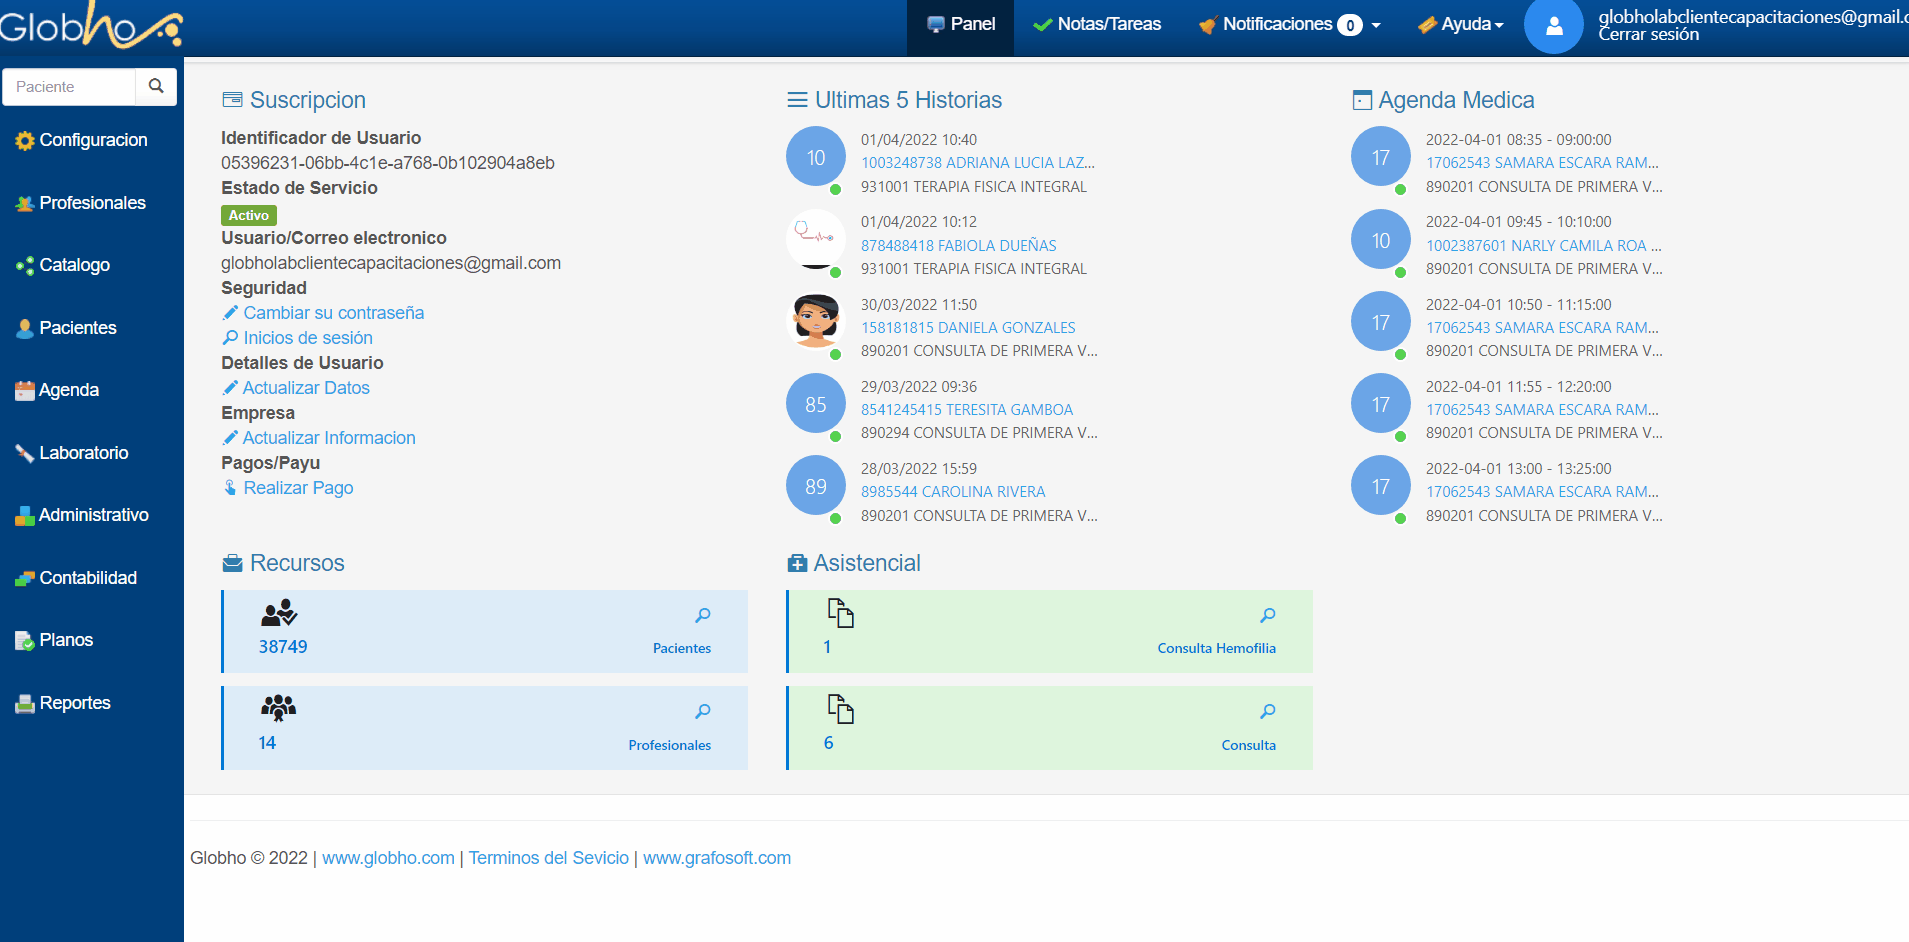Click the Cambiar su contraseña link

(333, 313)
